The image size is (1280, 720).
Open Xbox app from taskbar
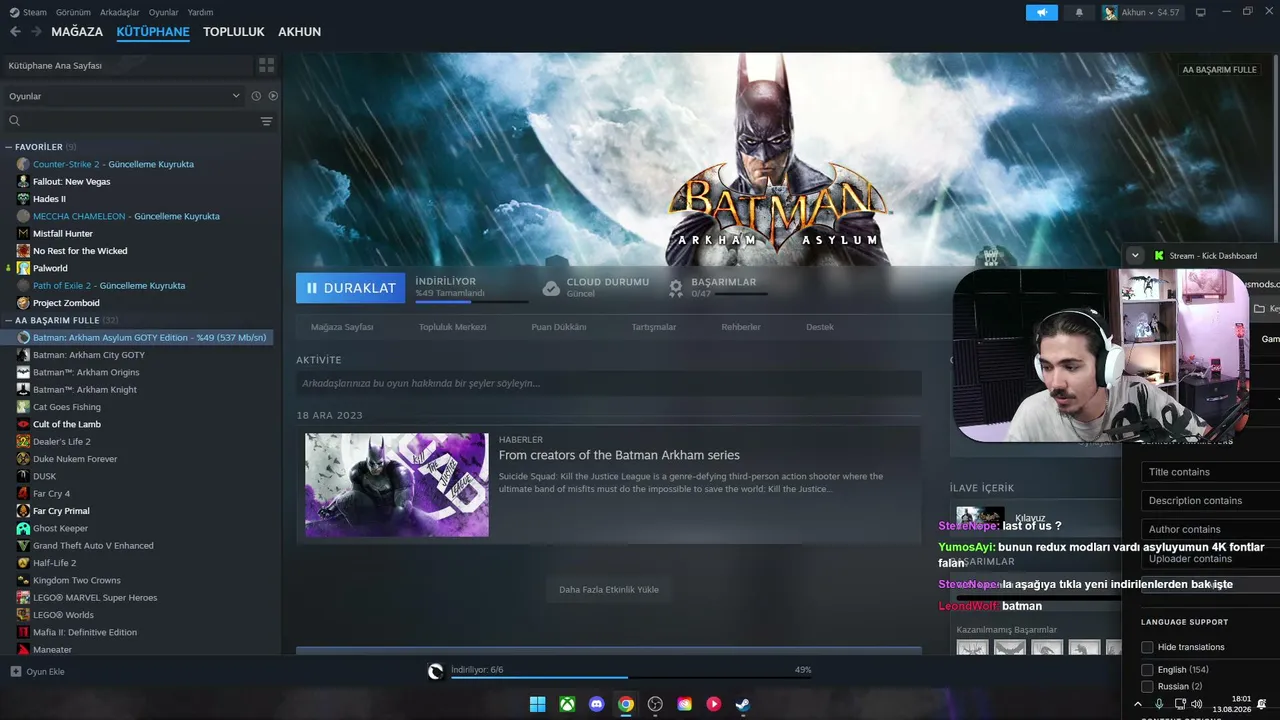[567, 704]
